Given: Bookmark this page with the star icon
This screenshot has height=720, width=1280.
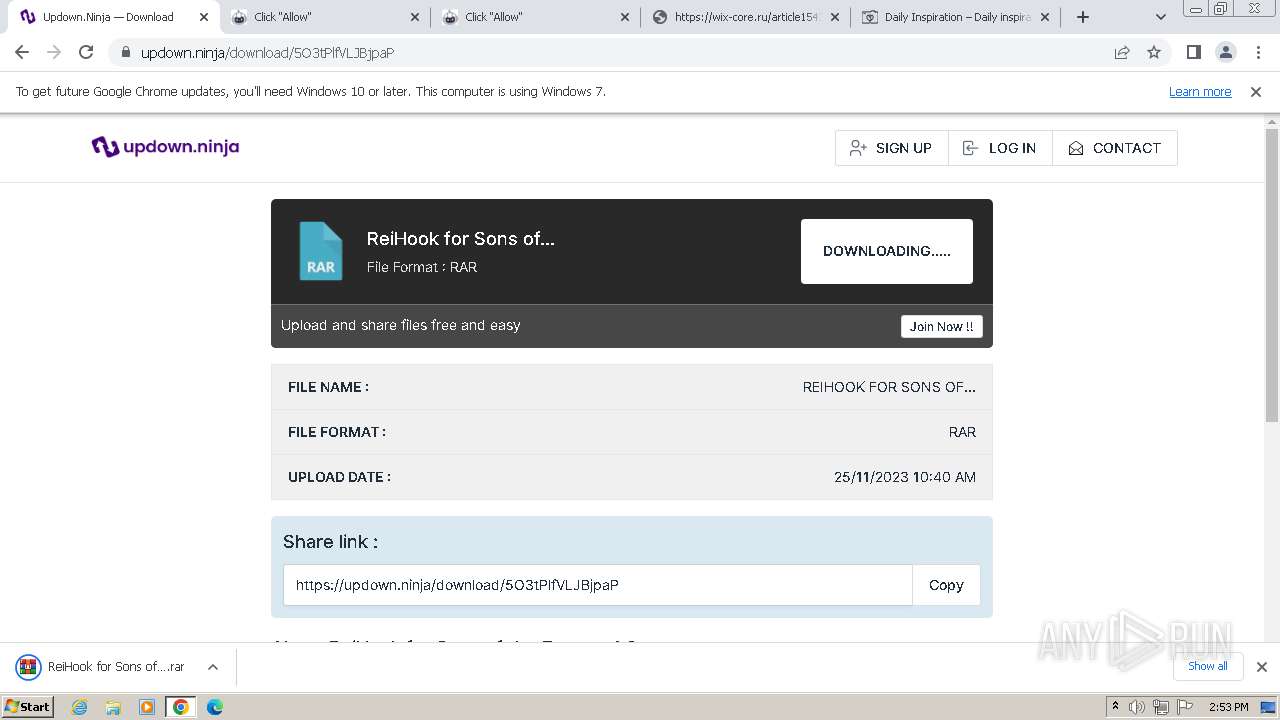Looking at the screenshot, I should click(x=1154, y=53).
